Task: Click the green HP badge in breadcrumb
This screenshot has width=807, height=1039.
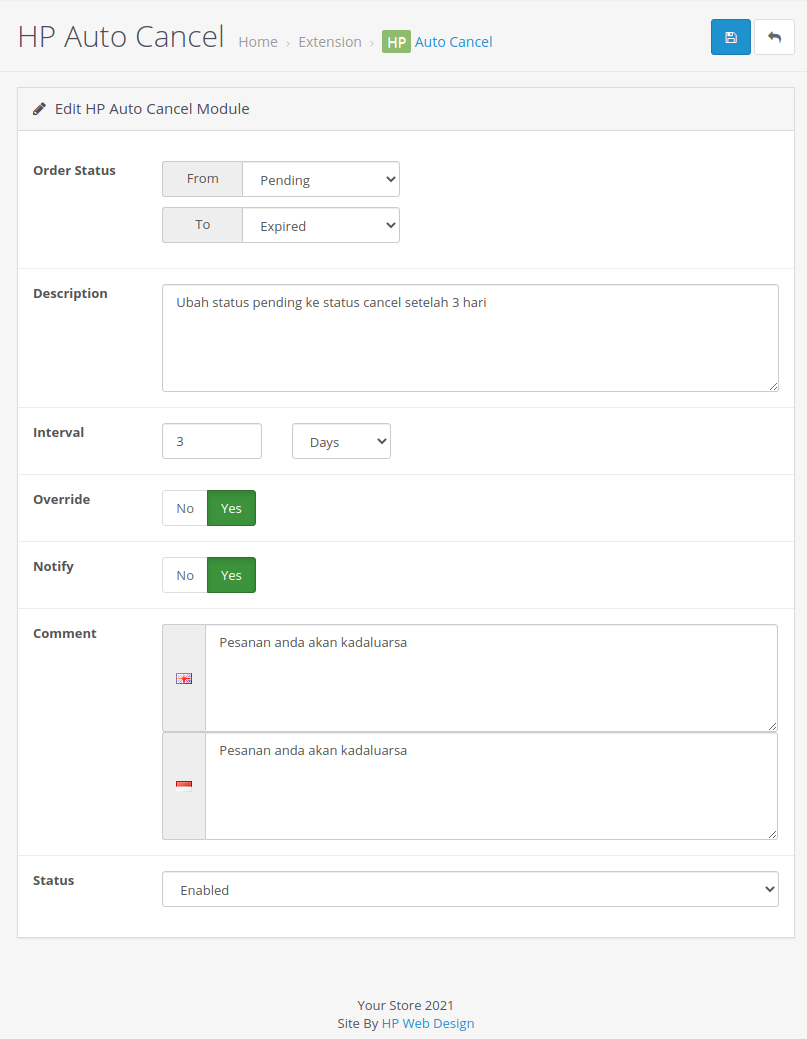Action: point(396,42)
